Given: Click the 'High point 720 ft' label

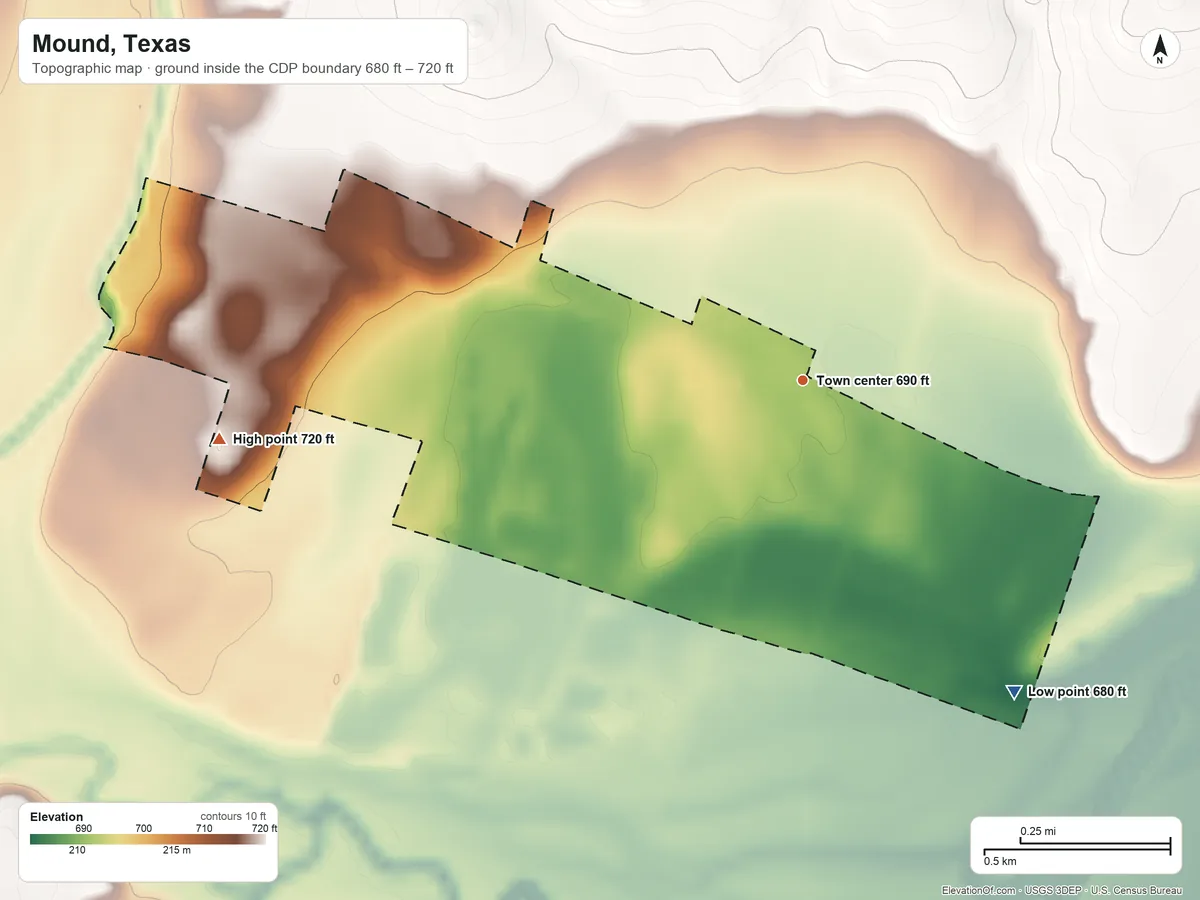Looking at the screenshot, I should 284,439.
